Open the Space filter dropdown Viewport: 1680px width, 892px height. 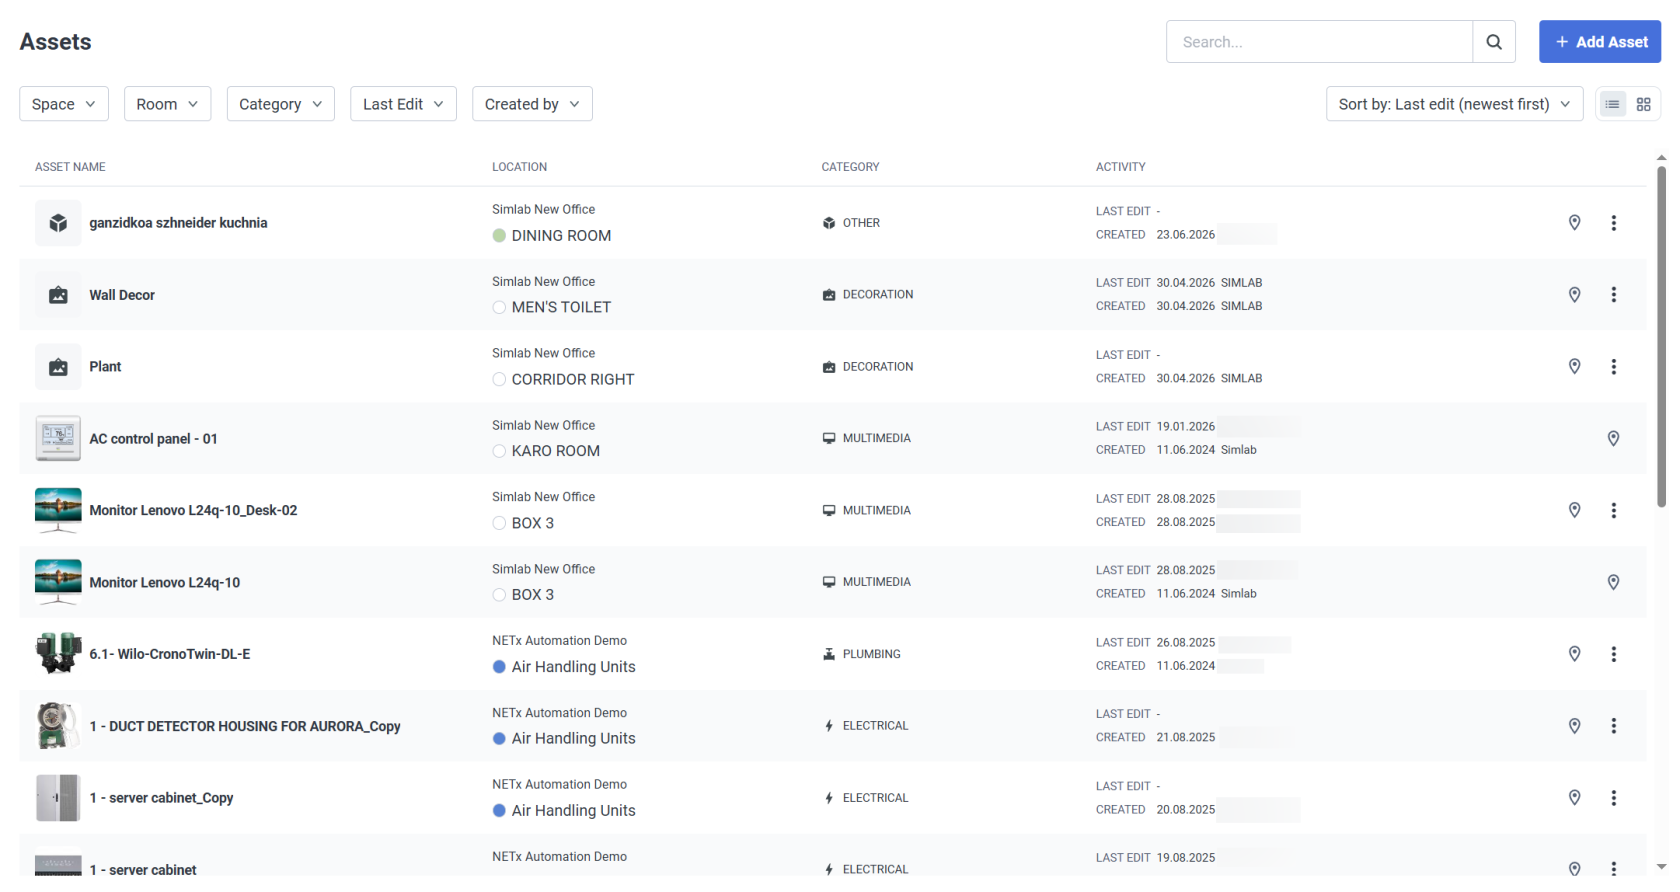[x=64, y=104]
